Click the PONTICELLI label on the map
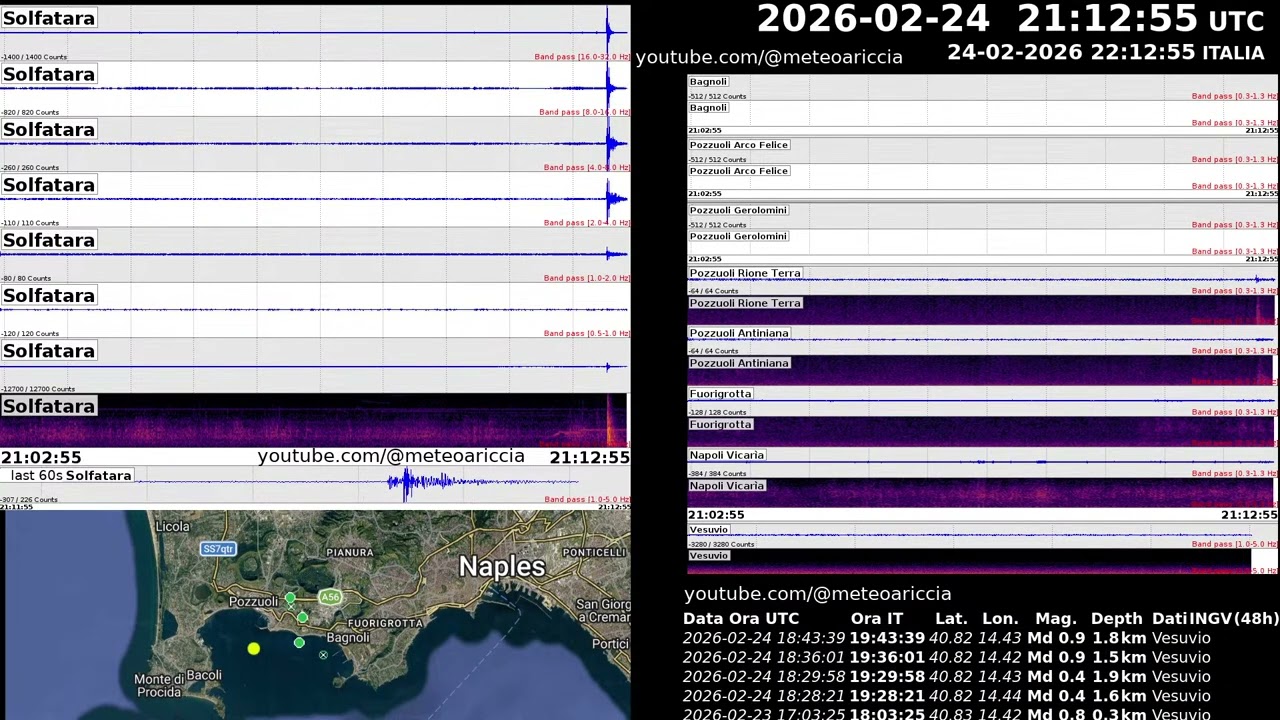Screen dimensions: 1280x720 click(594, 552)
